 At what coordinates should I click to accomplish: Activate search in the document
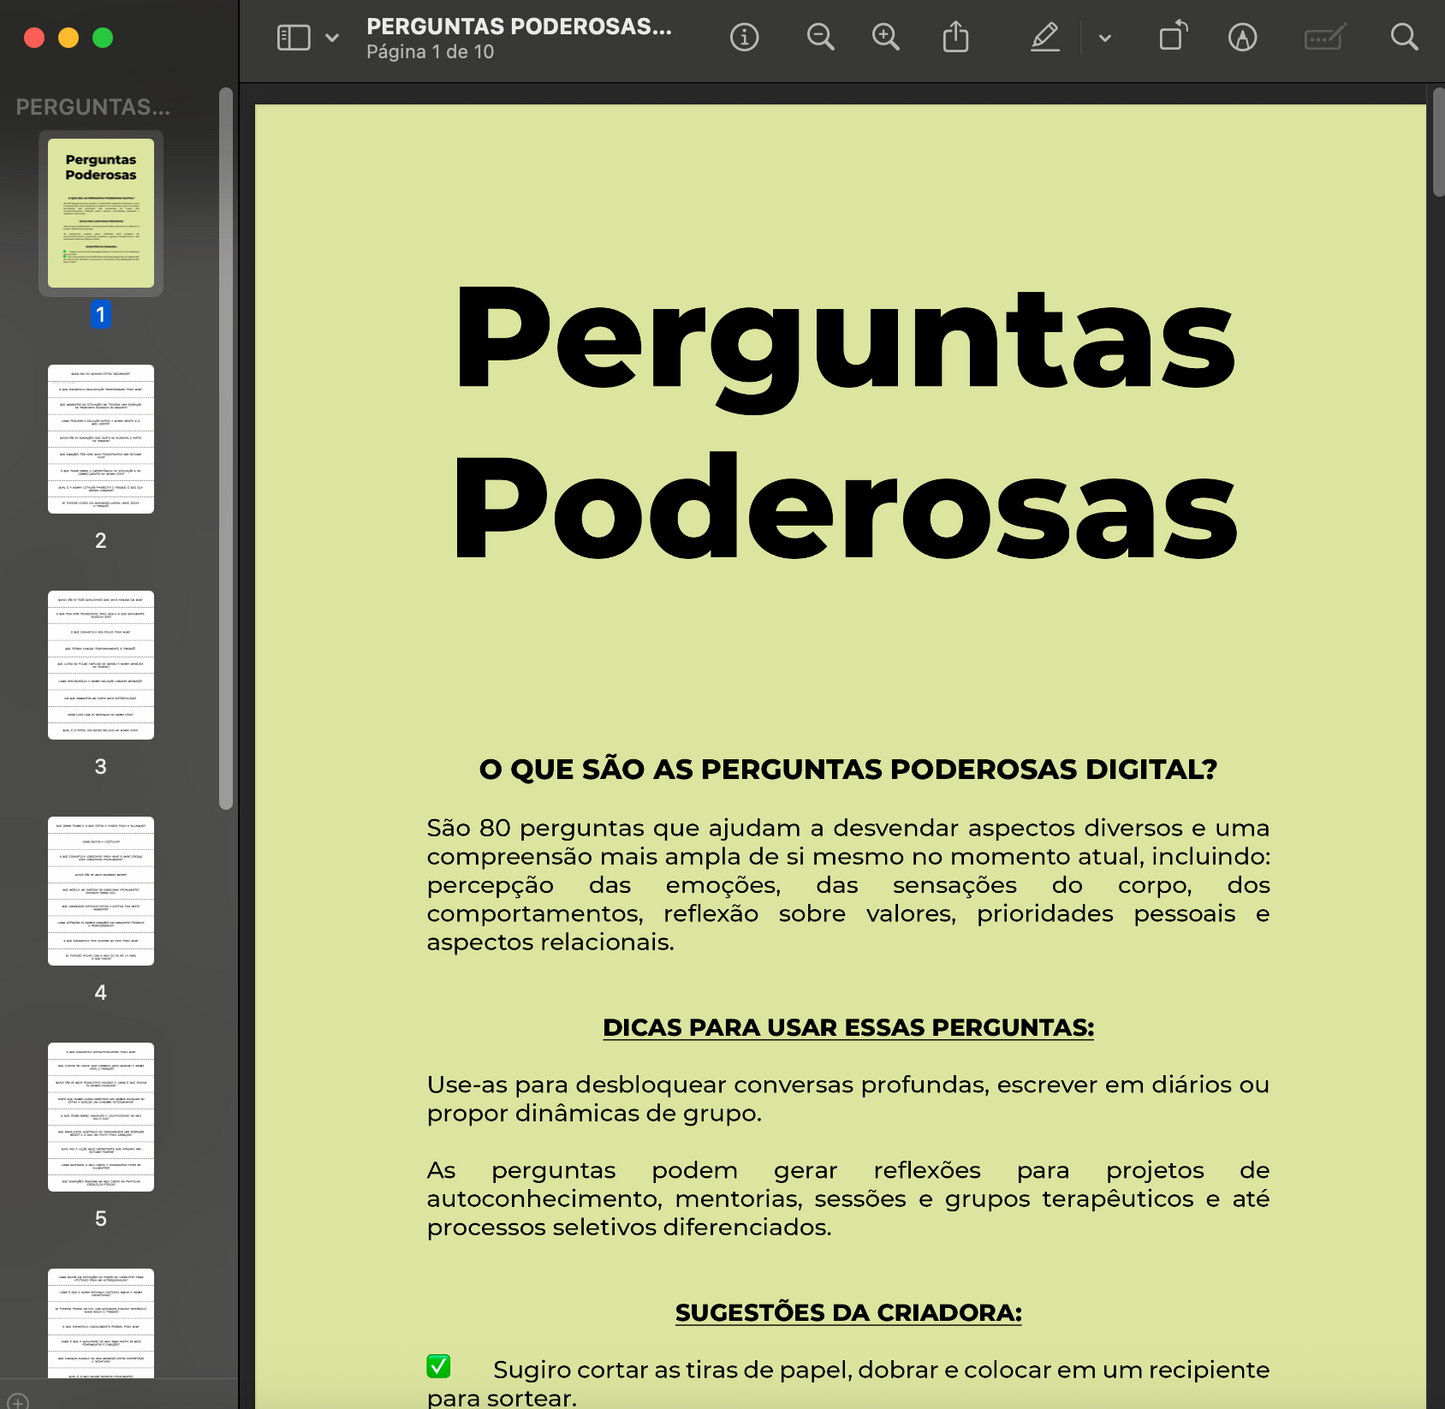click(1404, 37)
